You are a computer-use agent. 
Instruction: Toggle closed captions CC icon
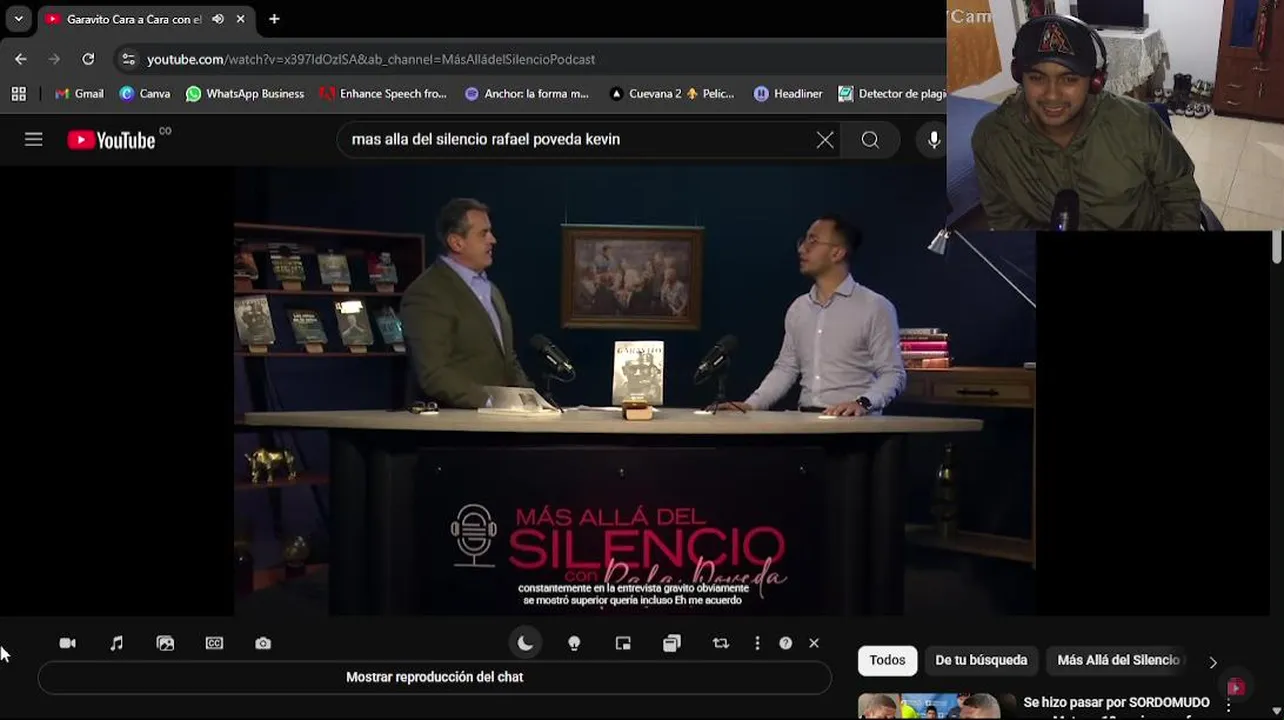(214, 643)
